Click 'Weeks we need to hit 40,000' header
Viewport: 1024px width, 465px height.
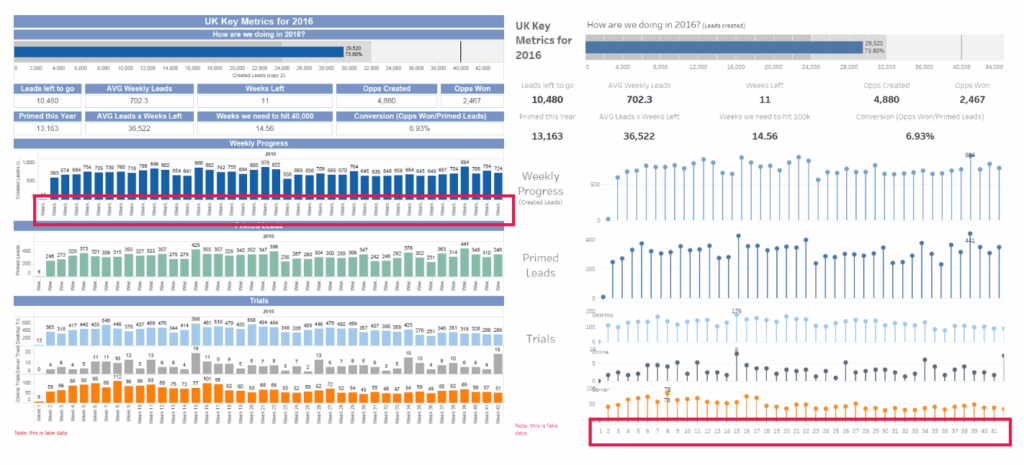265,116
